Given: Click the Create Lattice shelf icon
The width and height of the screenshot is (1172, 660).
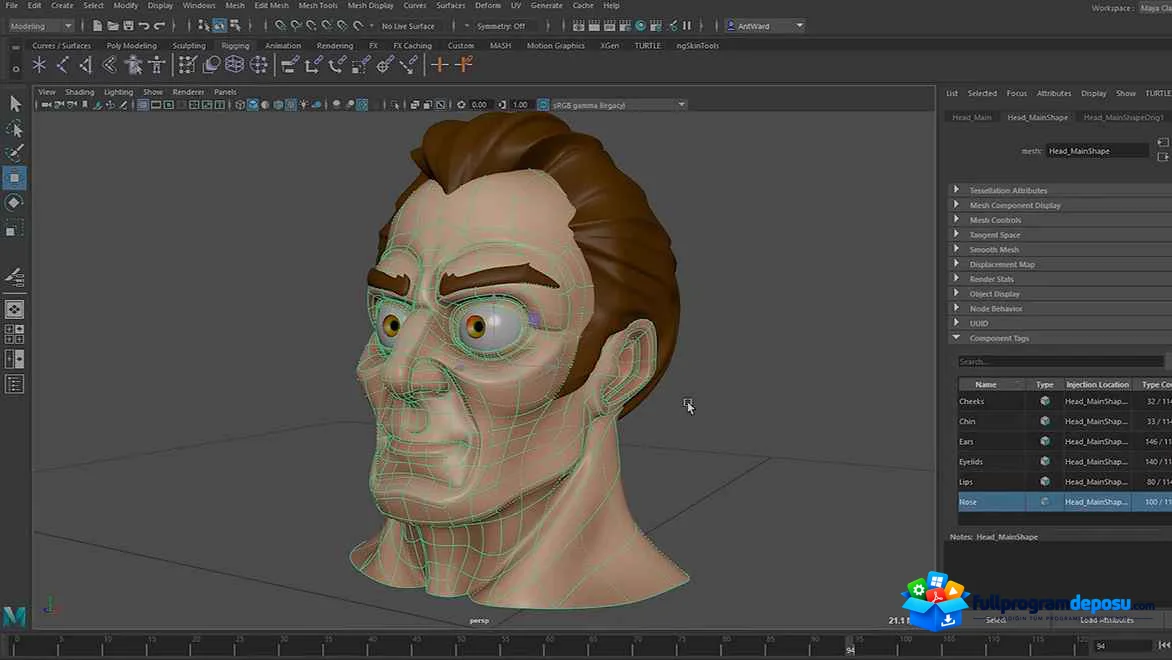Looking at the screenshot, I should tap(235, 65).
